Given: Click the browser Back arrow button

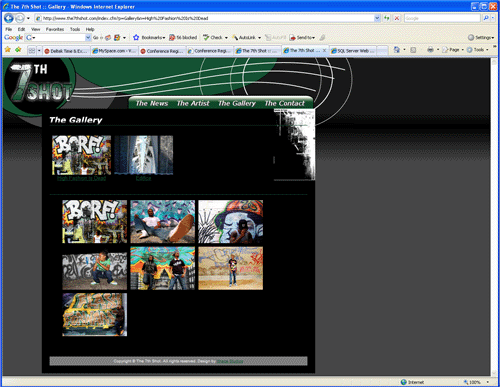Looking at the screenshot, I should pyautogui.click(x=9, y=18).
